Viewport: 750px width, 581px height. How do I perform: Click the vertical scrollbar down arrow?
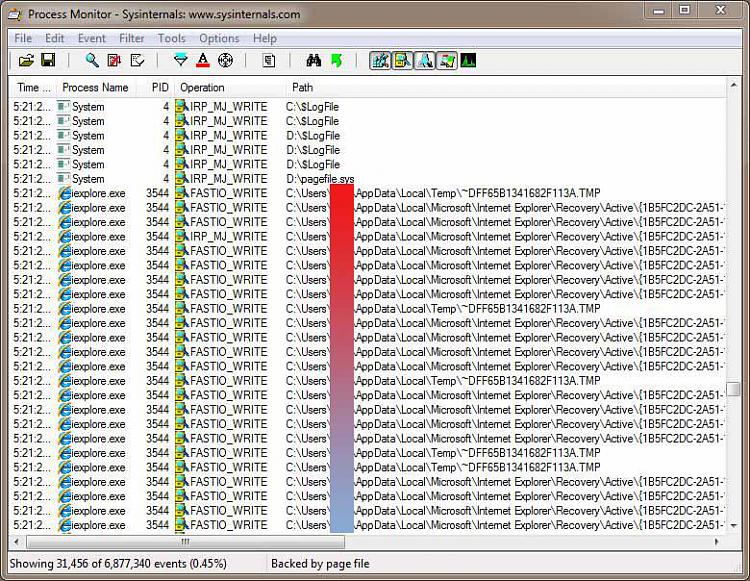tap(733, 526)
